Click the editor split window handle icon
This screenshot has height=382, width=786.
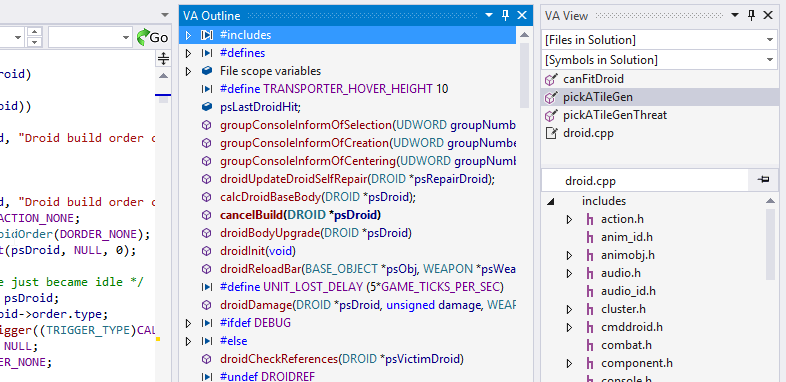pos(163,59)
